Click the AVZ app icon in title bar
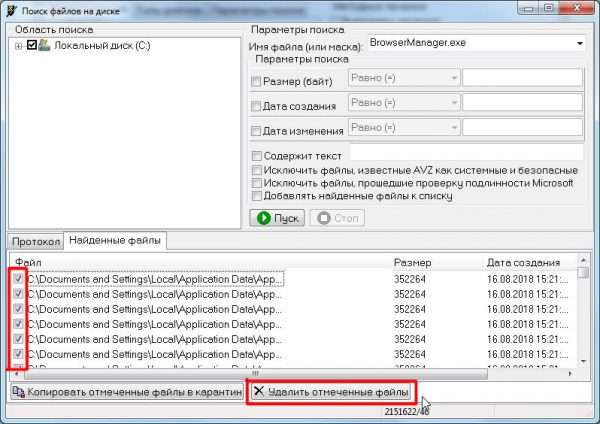 coord(11,11)
